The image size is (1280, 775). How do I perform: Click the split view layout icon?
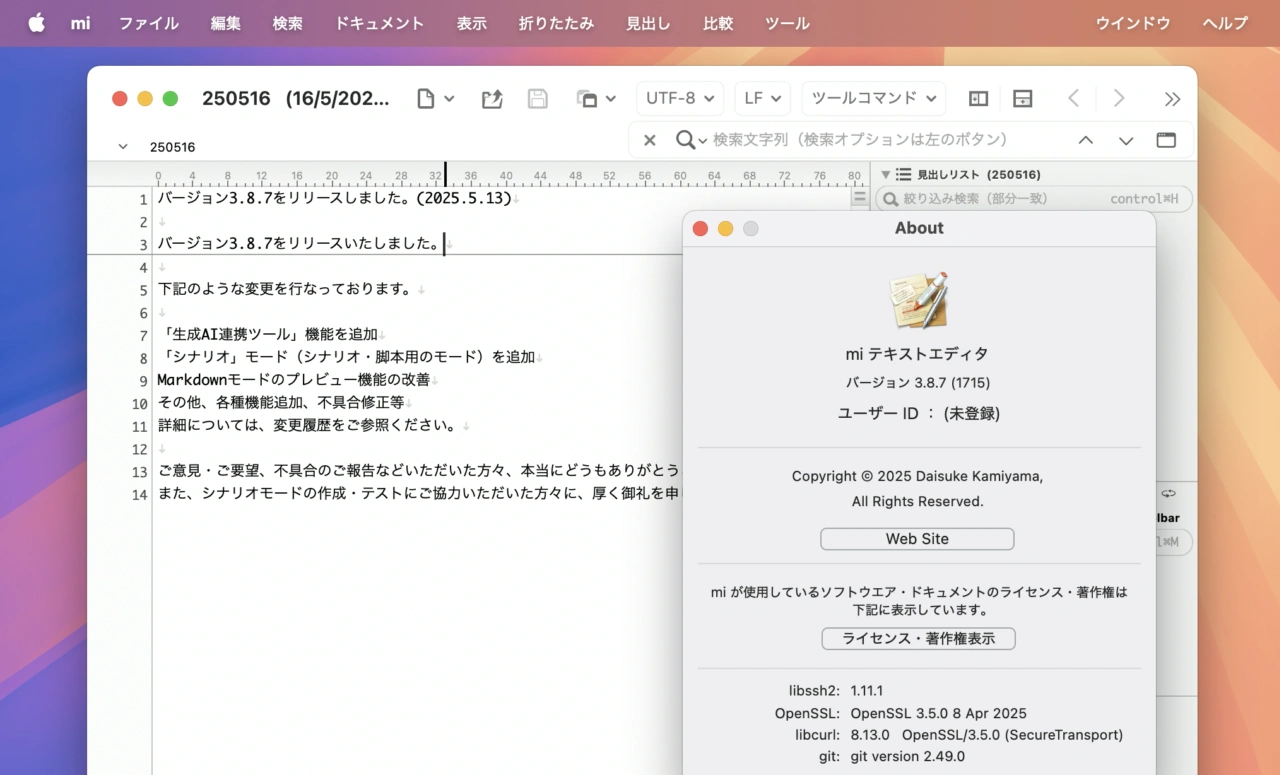point(1022,98)
